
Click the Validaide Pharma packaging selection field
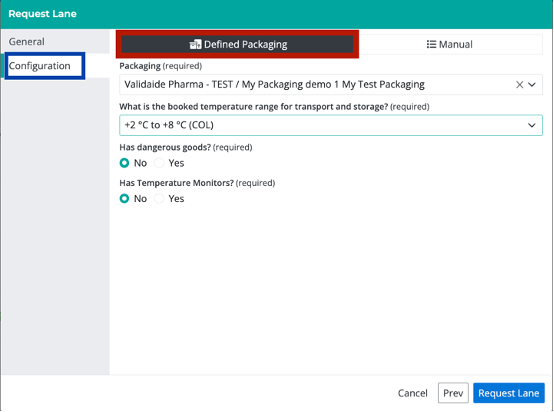tap(331, 85)
